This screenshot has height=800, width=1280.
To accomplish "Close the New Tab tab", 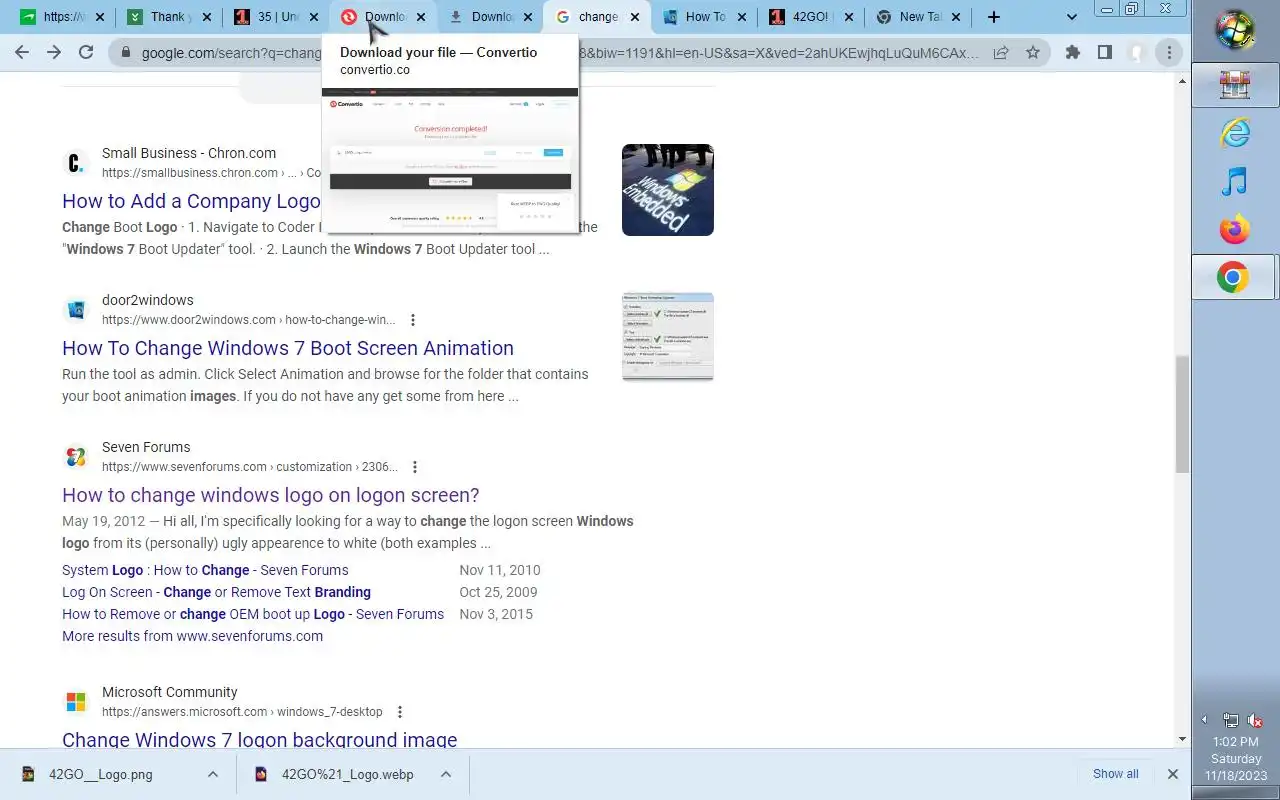I will [955, 17].
